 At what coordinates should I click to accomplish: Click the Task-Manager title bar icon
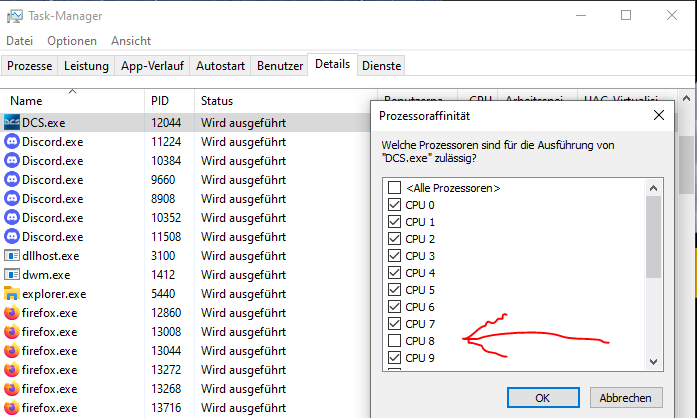tap(15, 16)
